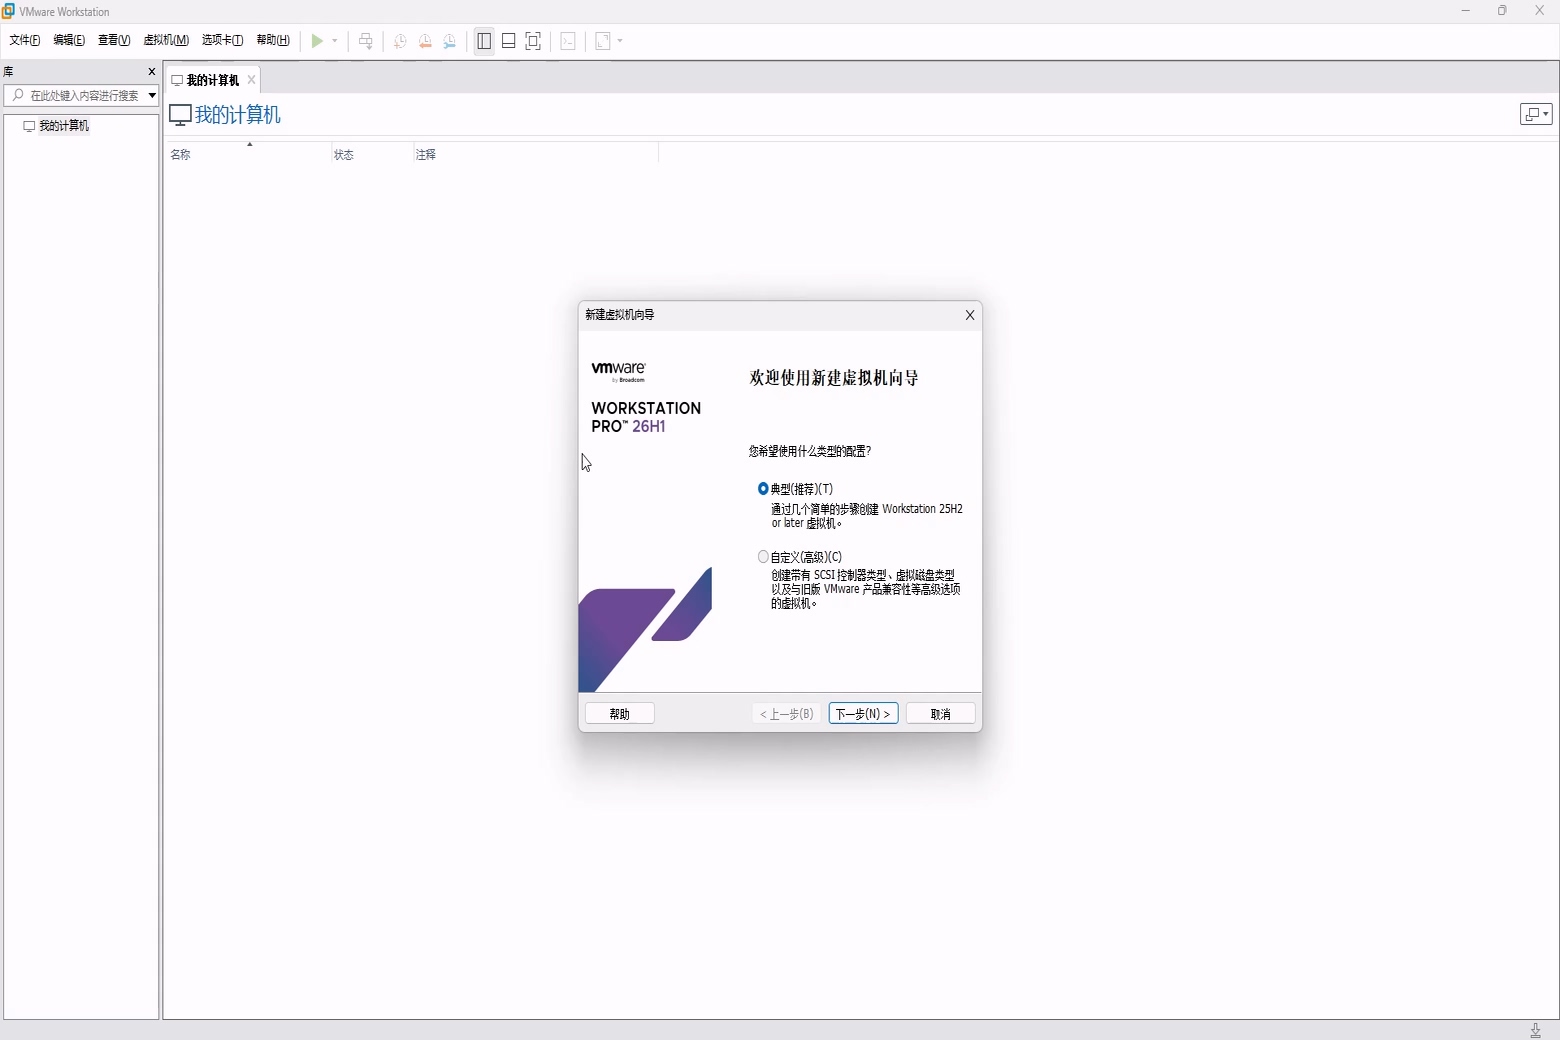Open the 文件(F) menu
This screenshot has height=1040, width=1560.
tap(25, 40)
